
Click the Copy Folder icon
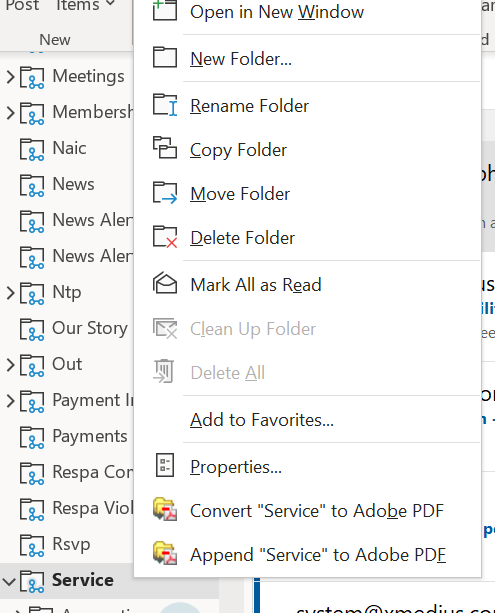point(165,147)
